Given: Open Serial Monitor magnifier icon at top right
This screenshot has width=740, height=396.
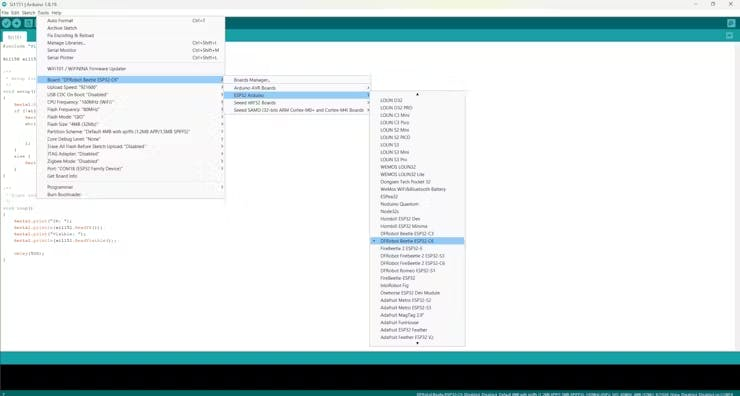Looking at the screenshot, I should pyautogui.click(x=731, y=24).
